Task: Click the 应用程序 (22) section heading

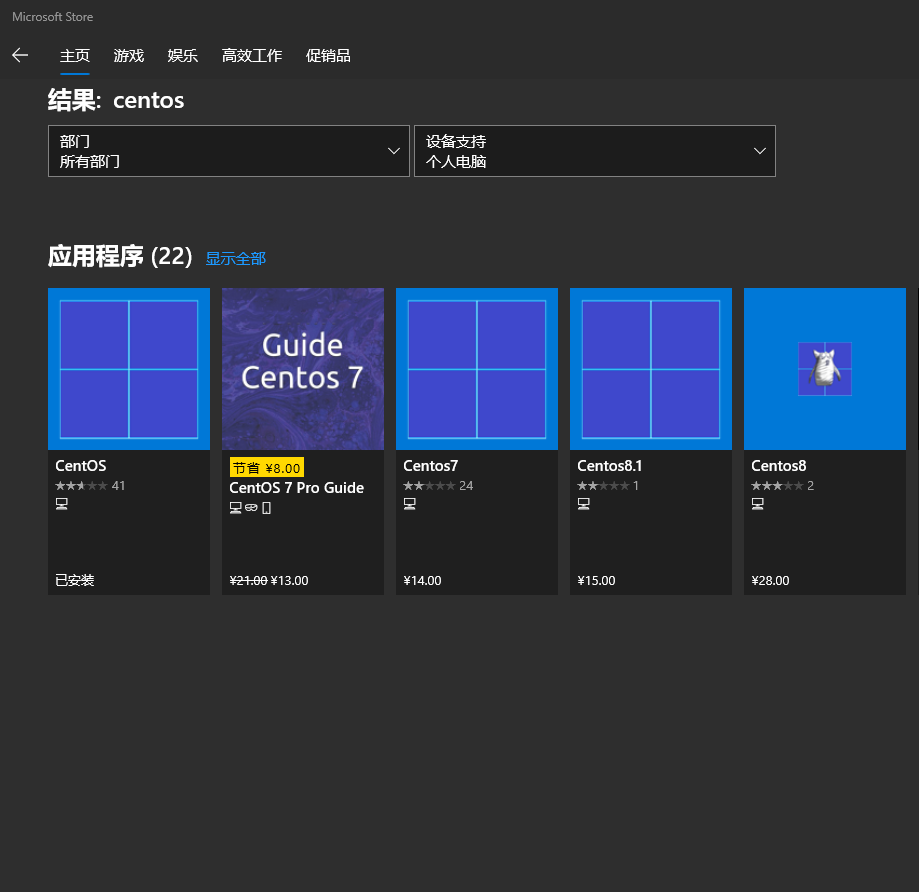Action: (x=120, y=257)
